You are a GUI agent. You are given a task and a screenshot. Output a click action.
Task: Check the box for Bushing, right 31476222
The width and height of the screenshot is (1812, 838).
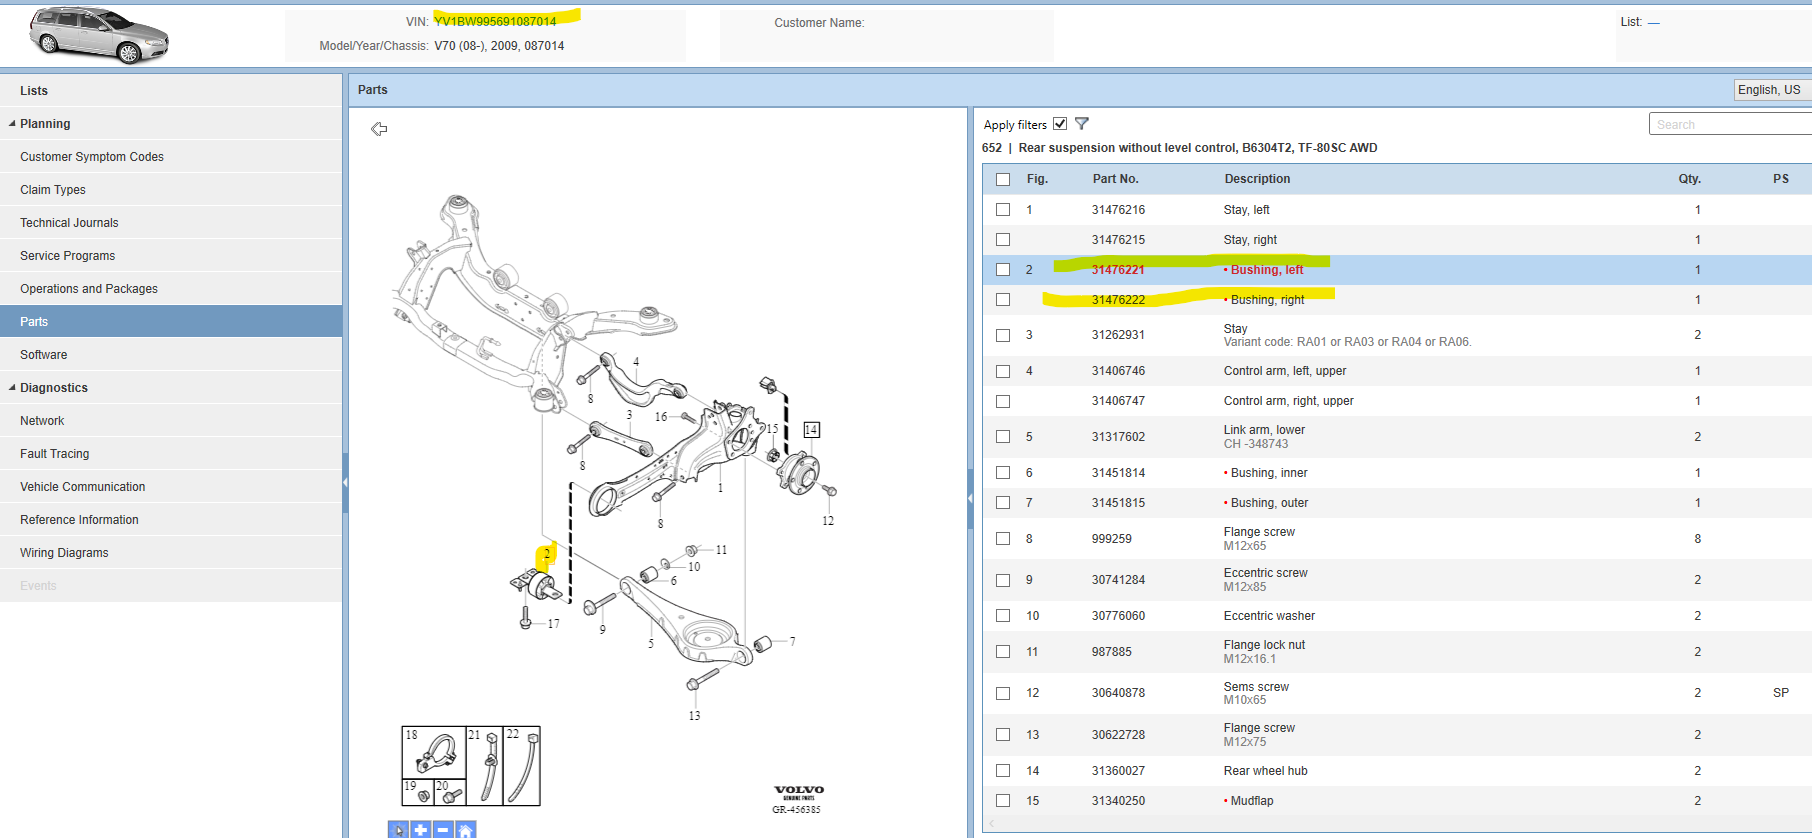(1003, 300)
